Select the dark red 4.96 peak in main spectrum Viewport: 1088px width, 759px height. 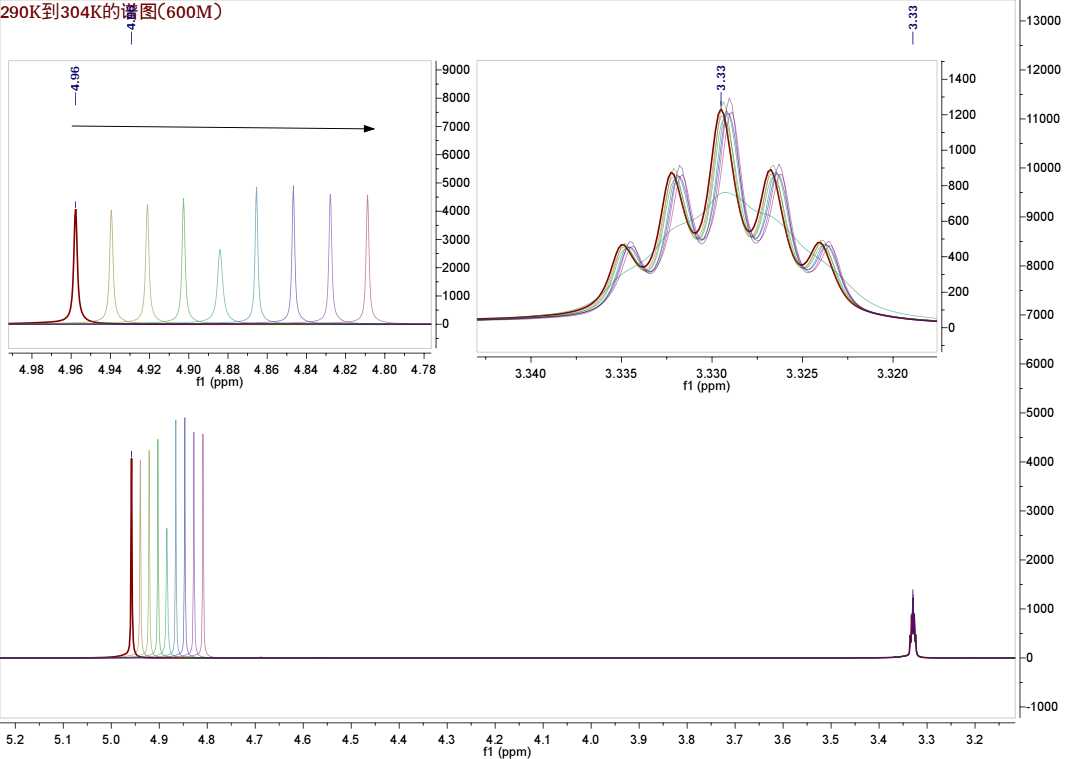click(x=132, y=550)
